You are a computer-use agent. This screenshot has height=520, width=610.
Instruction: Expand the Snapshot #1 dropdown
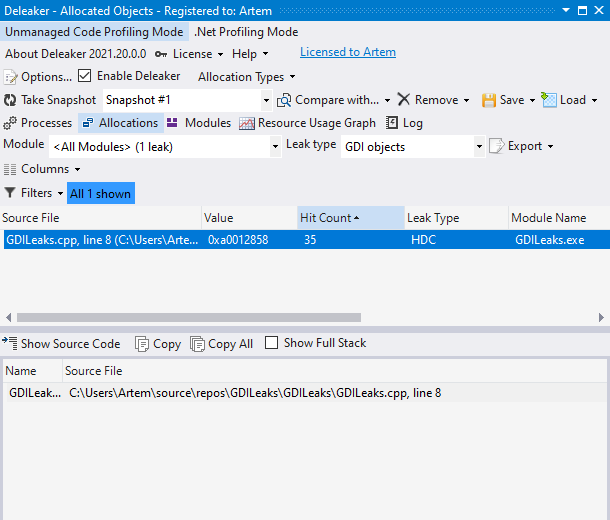pos(266,100)
